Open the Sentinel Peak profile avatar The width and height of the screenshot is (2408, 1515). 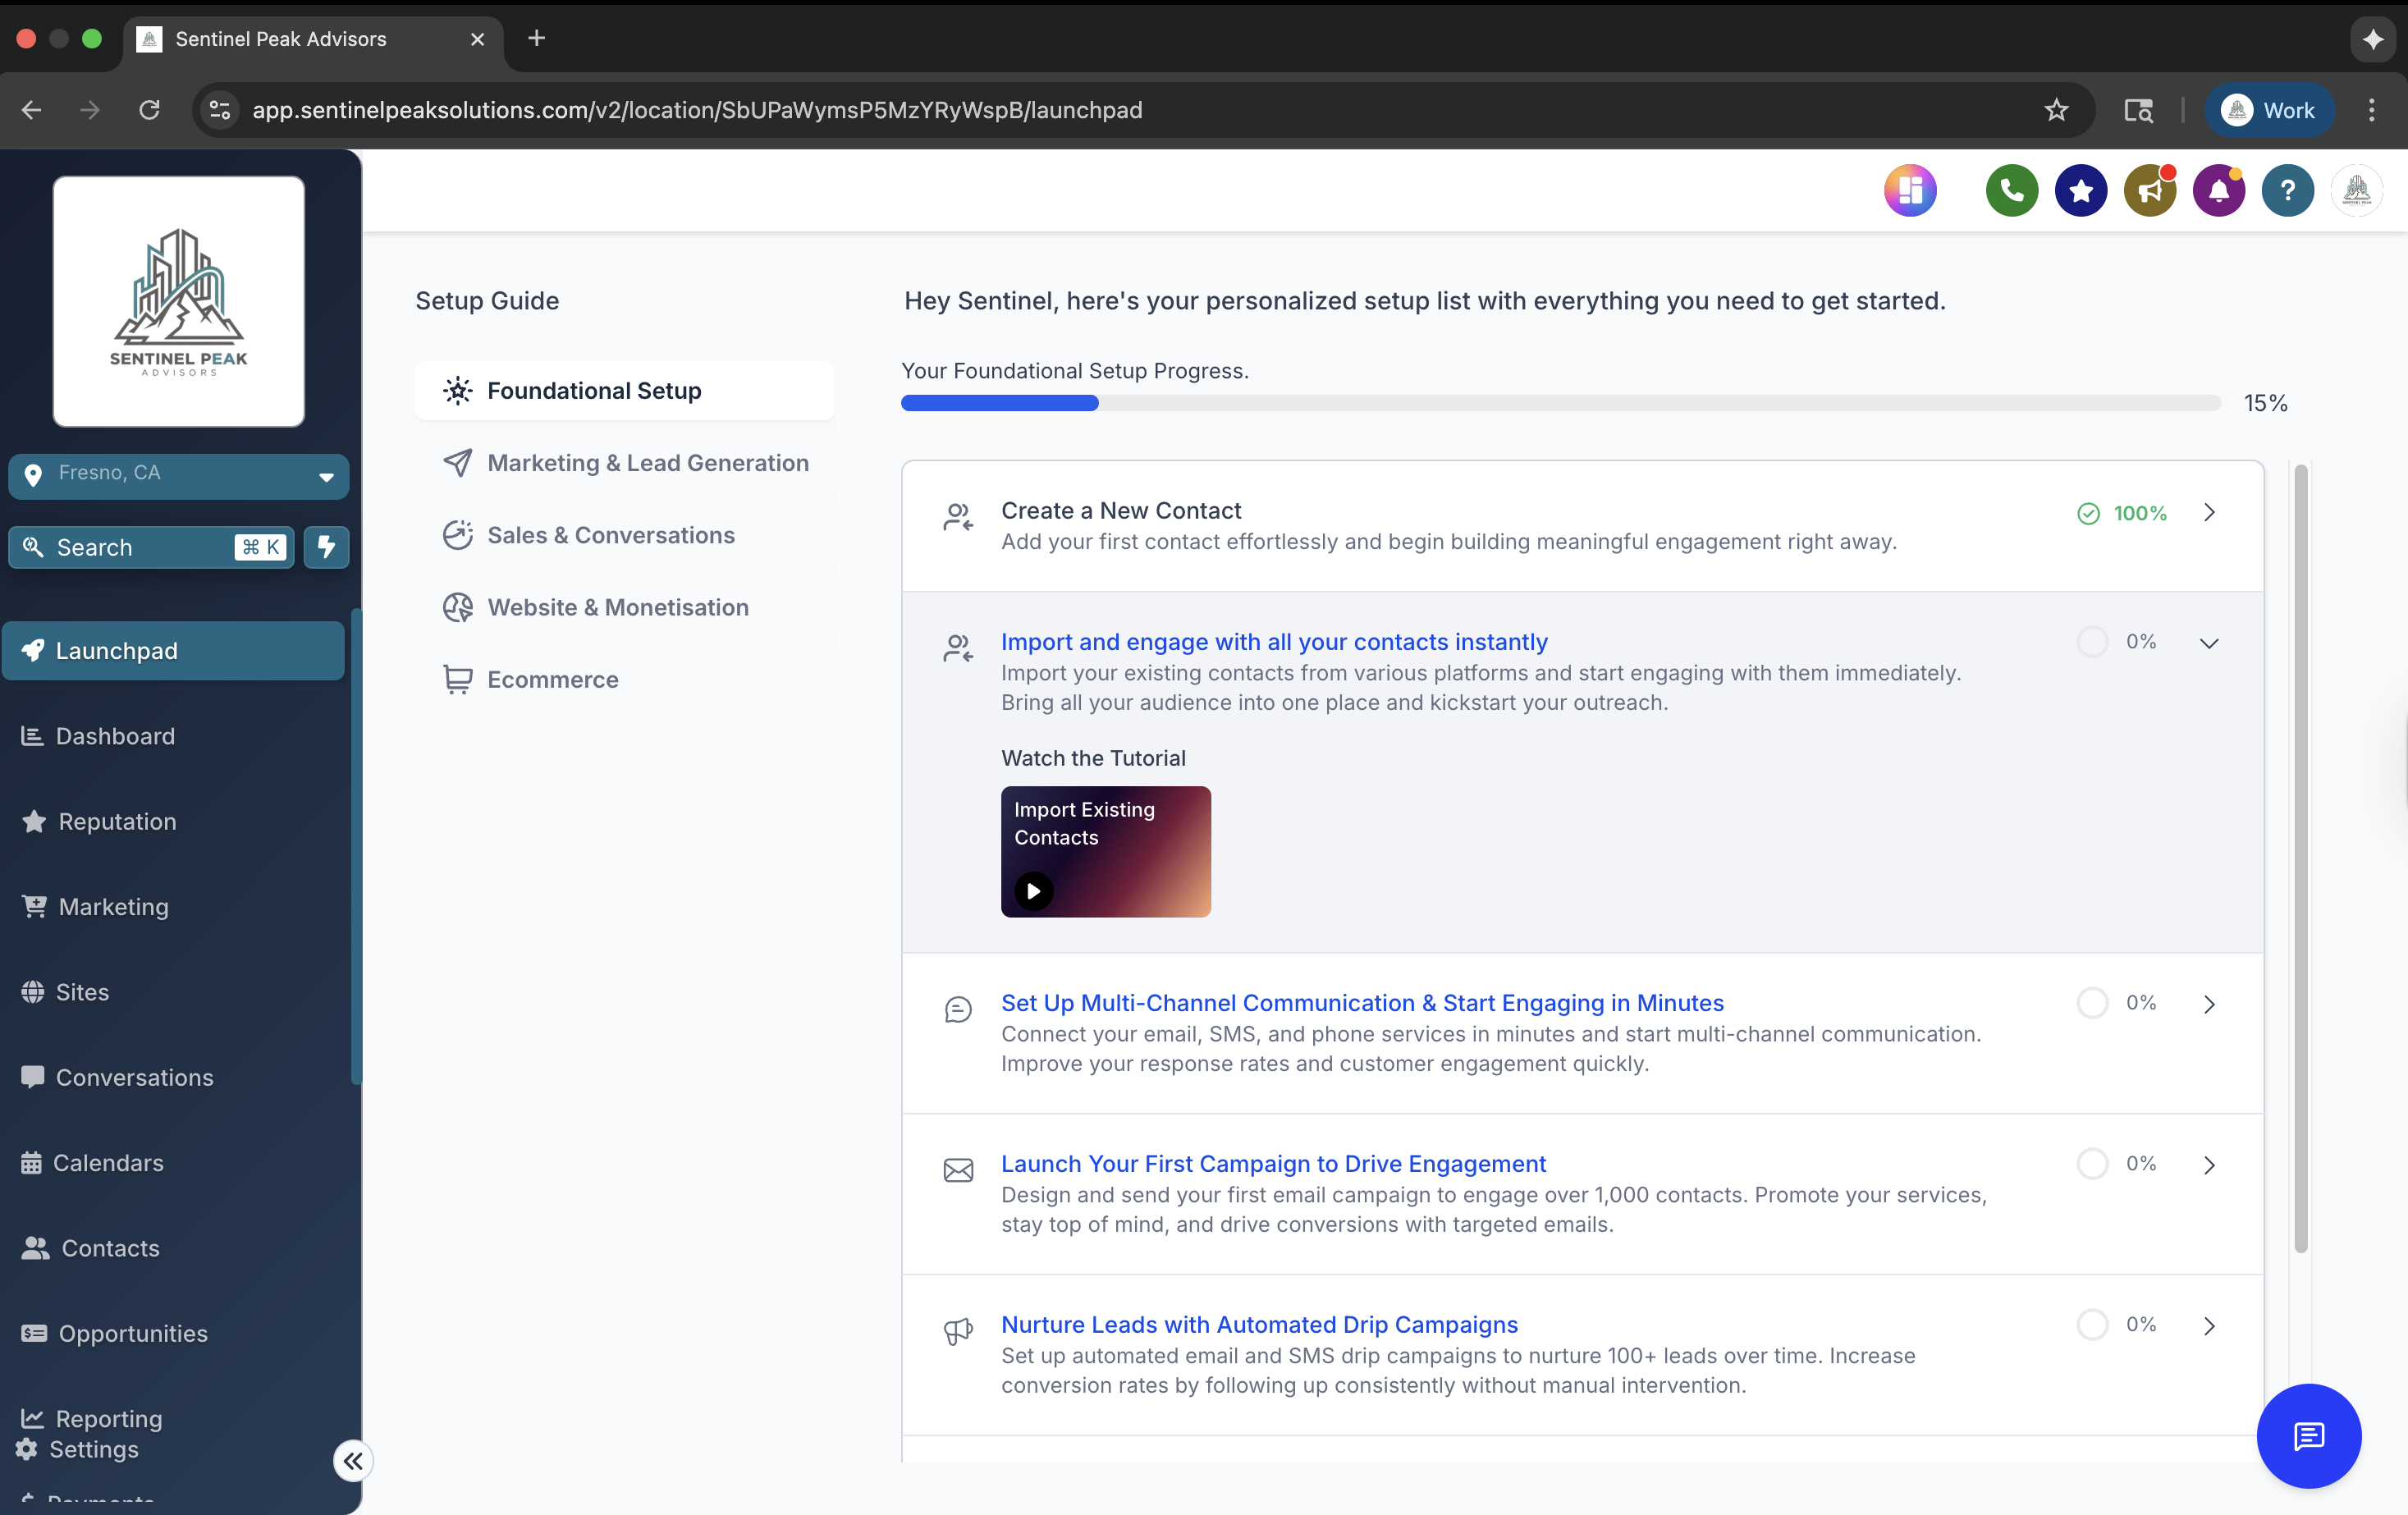[x=2357, y=190]
